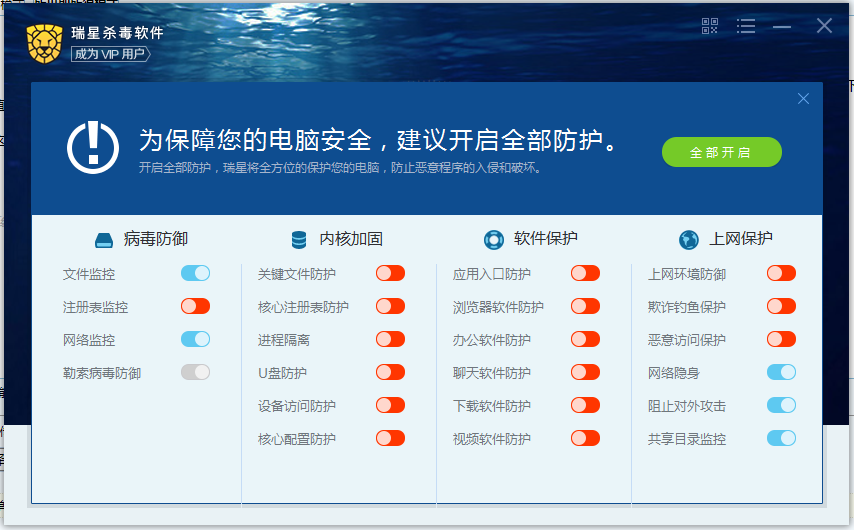
Task: Click the 软件保护 heading text
Action: tap(546, 239)
